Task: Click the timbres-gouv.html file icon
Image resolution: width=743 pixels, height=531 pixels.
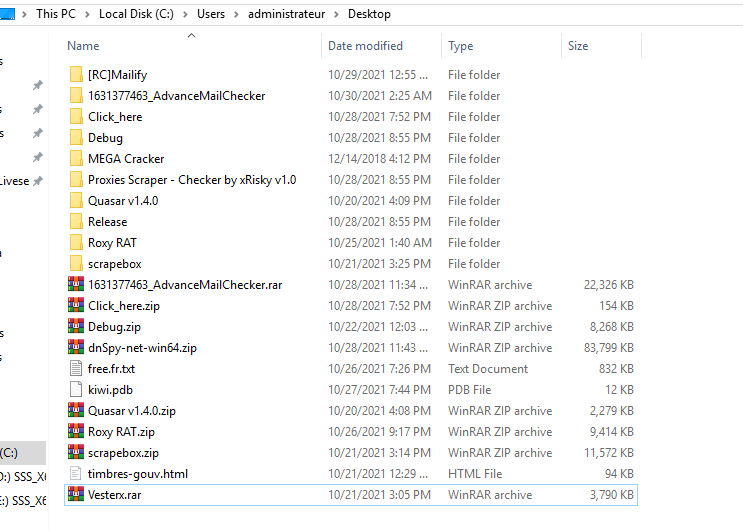Action: click(77, 474)
